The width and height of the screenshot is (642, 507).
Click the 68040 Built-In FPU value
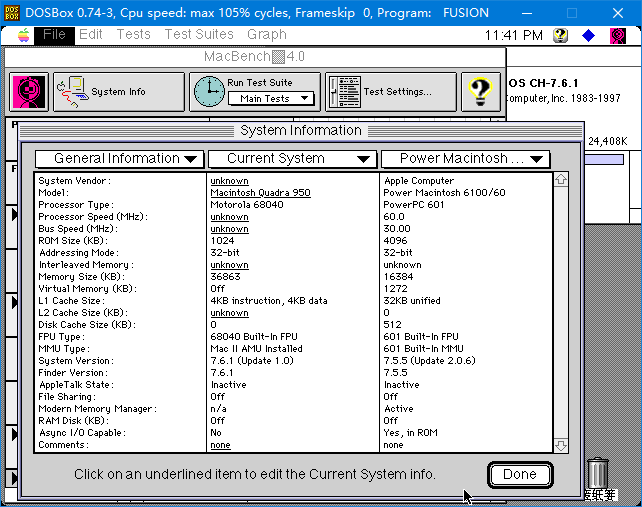[x=254, y=337]
